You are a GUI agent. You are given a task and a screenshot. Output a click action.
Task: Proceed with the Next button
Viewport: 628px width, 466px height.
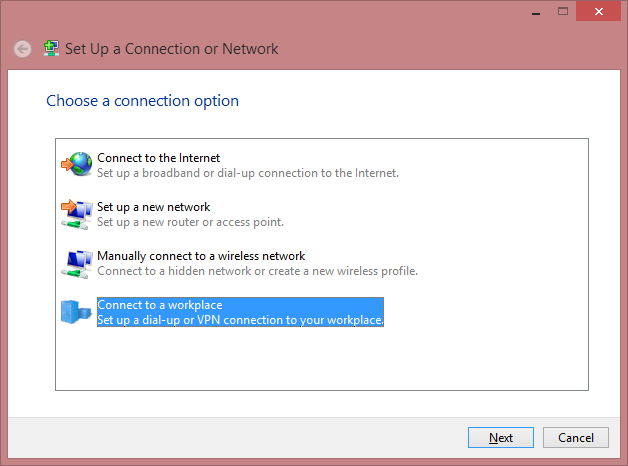click(501, 438)
